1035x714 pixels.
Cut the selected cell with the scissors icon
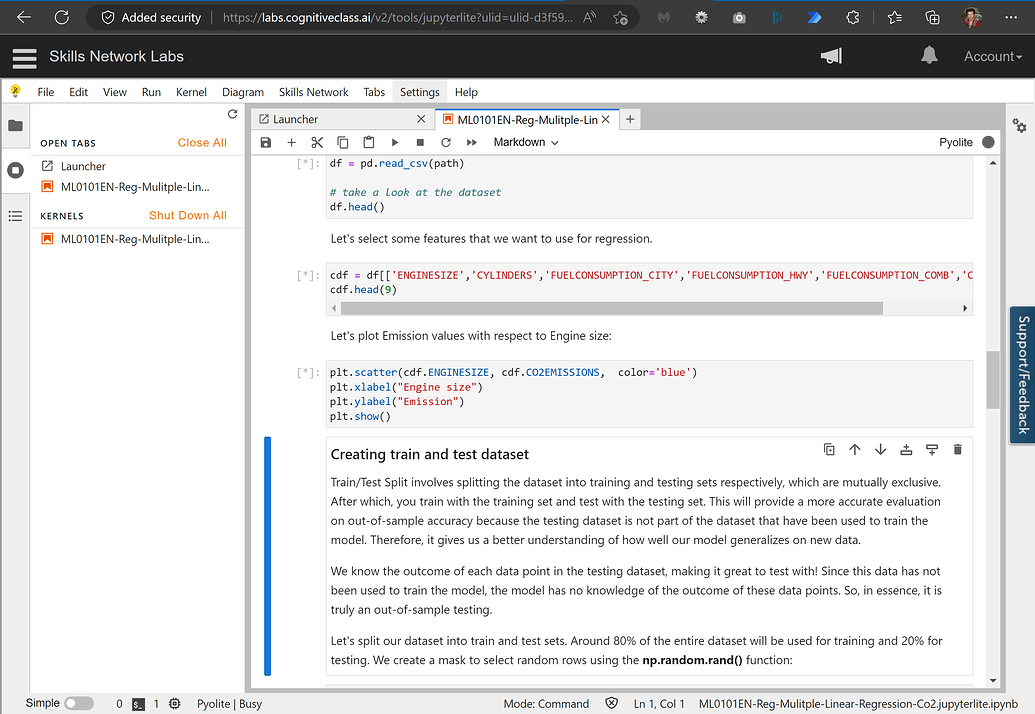tap(317, 143)
